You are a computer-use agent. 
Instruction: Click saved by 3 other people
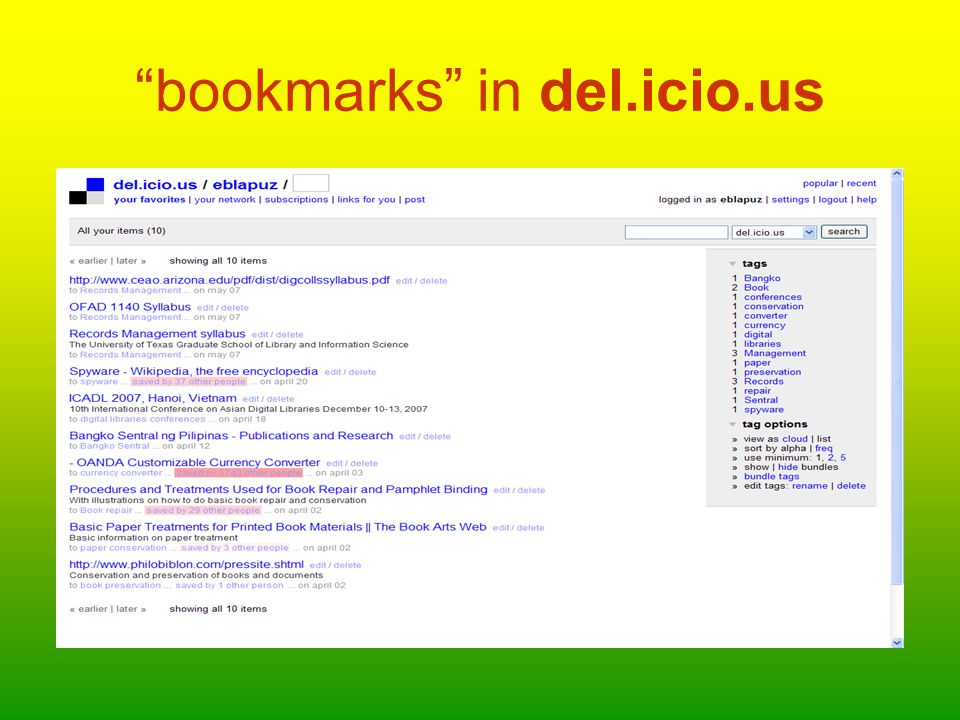(234, 547)
